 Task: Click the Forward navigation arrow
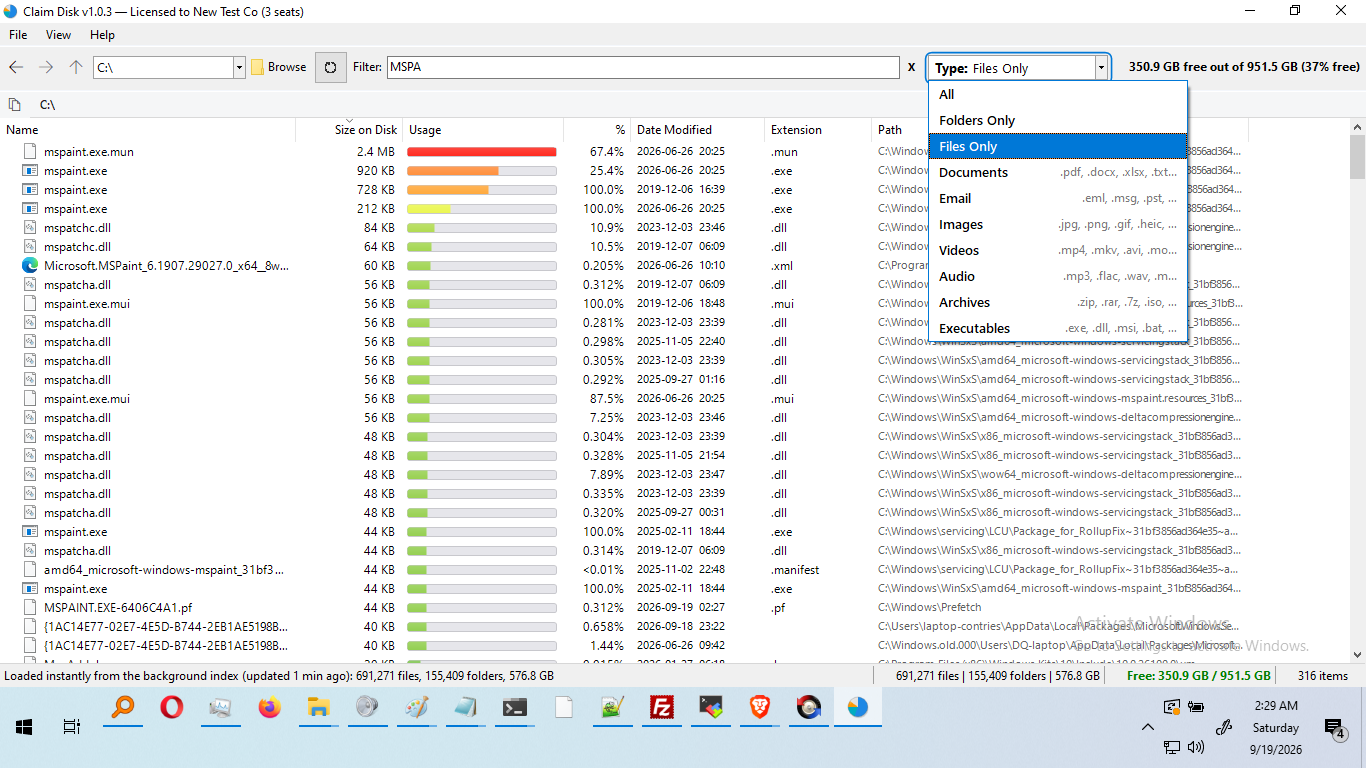(x=46, y=67)
